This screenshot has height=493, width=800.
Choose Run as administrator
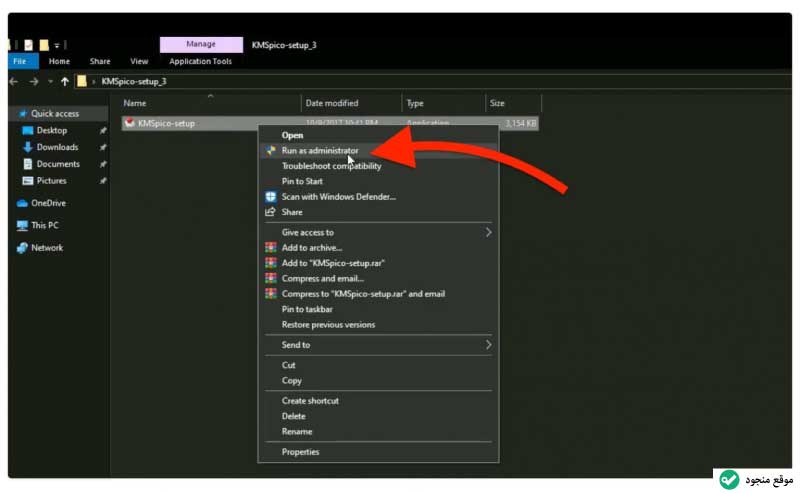[x=320, y=151]
